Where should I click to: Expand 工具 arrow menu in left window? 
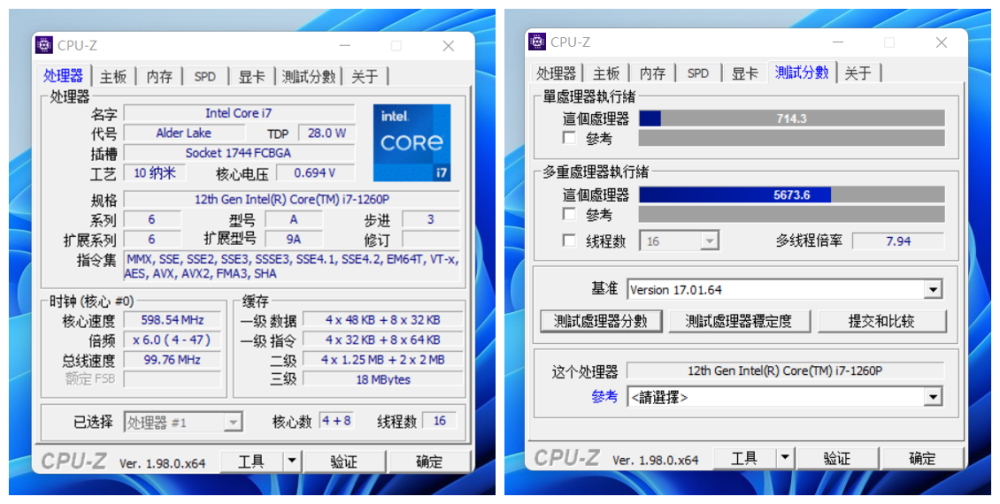[x=291, y=461]
